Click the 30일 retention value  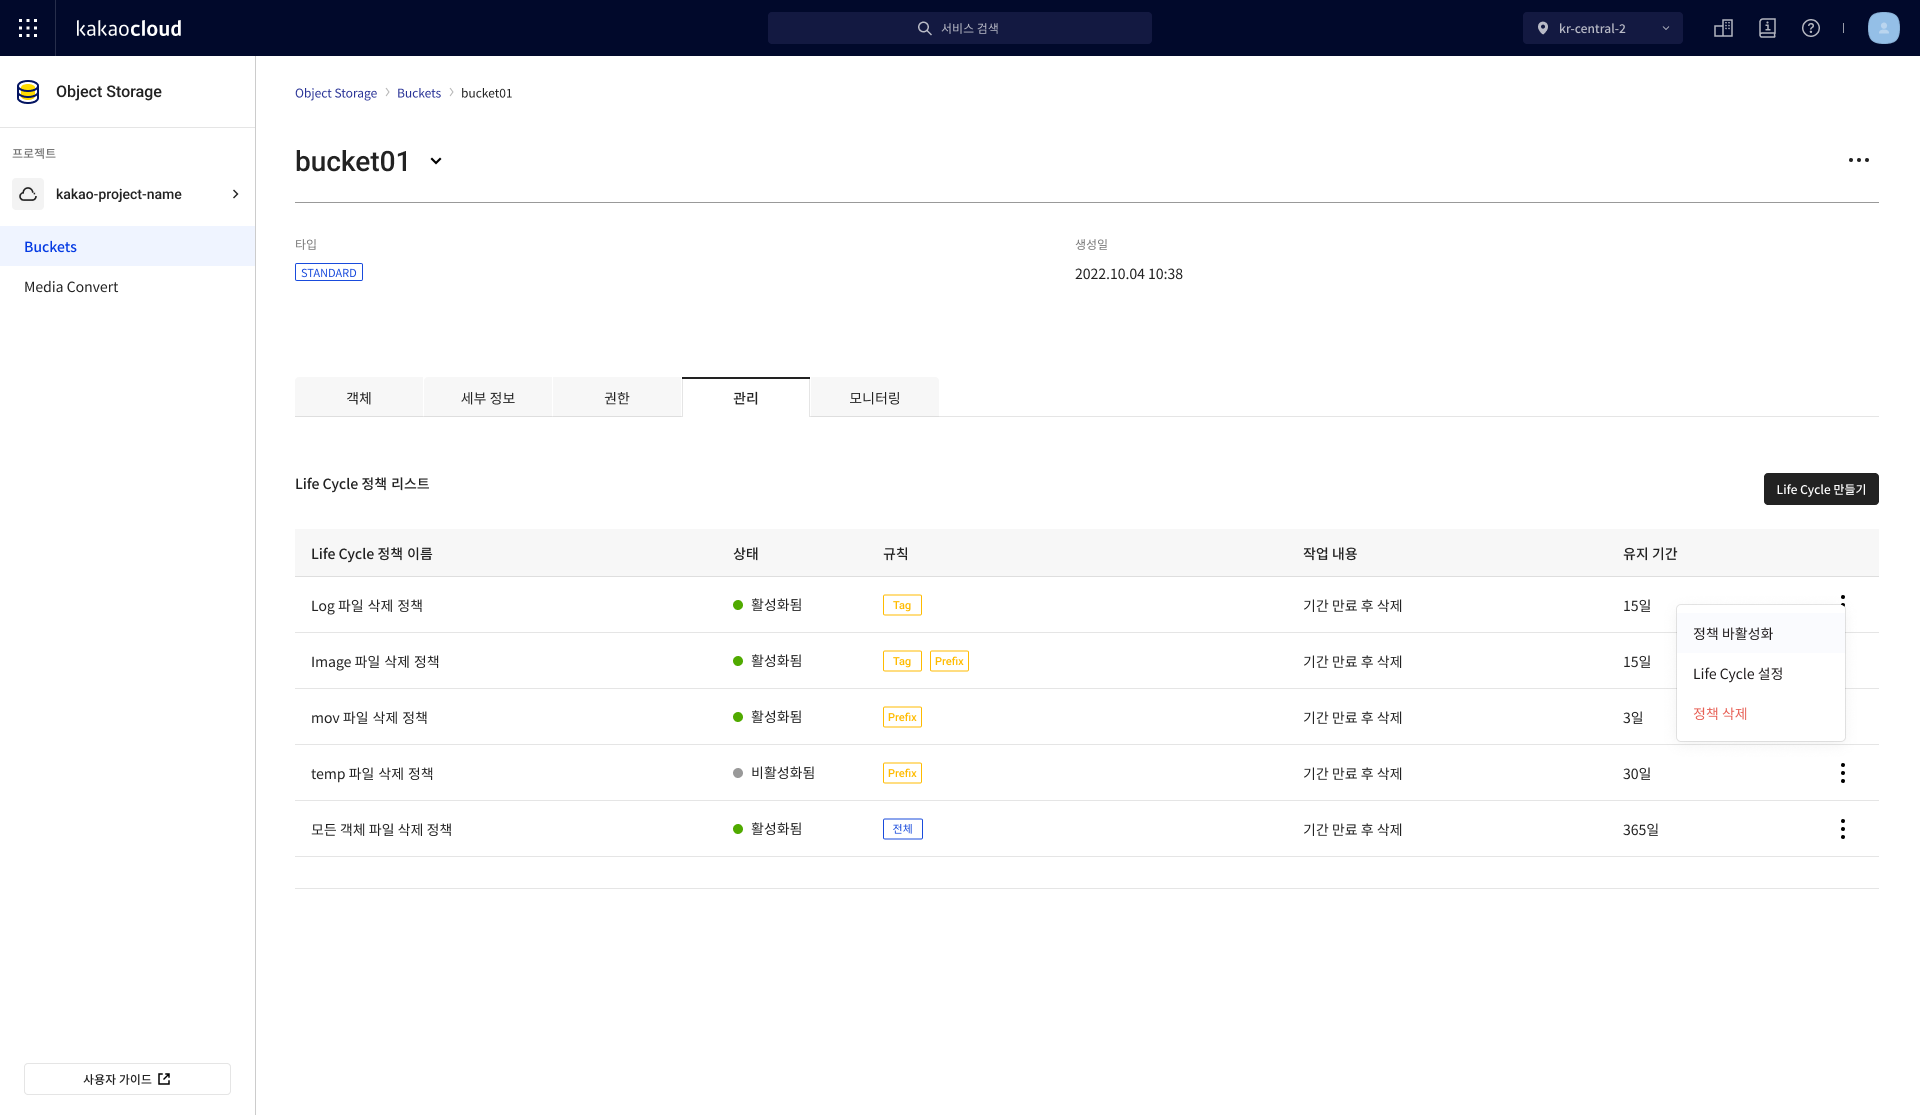(1637, 773)
